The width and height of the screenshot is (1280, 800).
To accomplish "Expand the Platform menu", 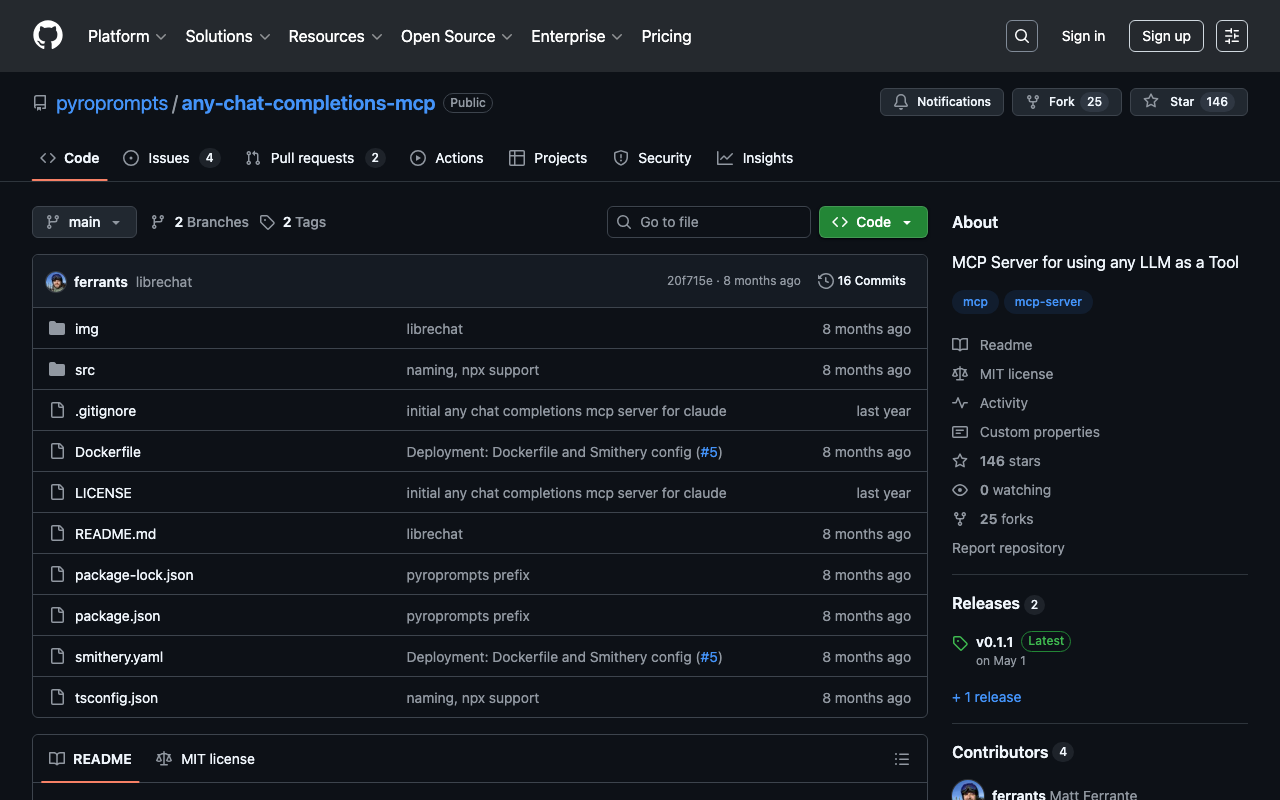I will tap(126, 36).
